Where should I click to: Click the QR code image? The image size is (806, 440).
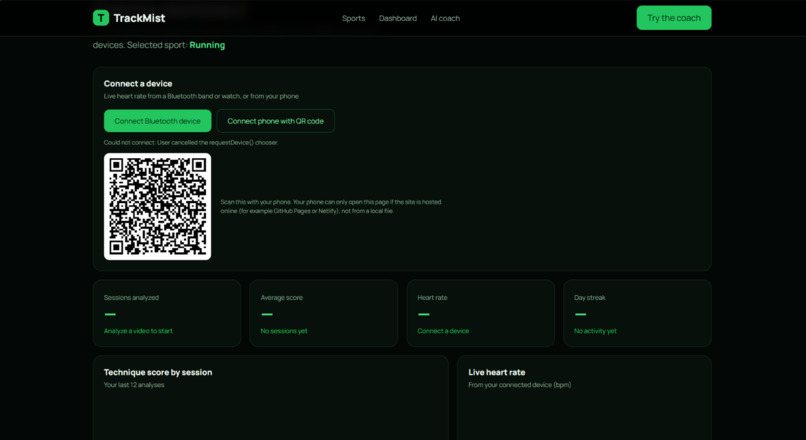click(x=157, y=206)
